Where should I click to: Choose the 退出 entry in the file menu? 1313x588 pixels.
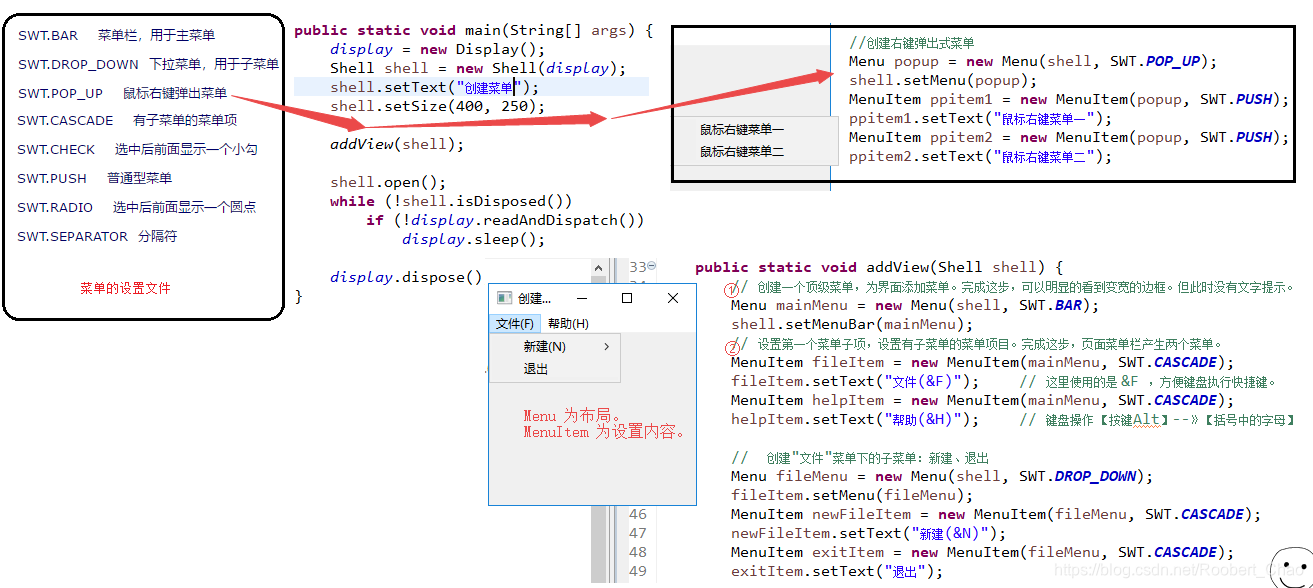coord(556,369)
